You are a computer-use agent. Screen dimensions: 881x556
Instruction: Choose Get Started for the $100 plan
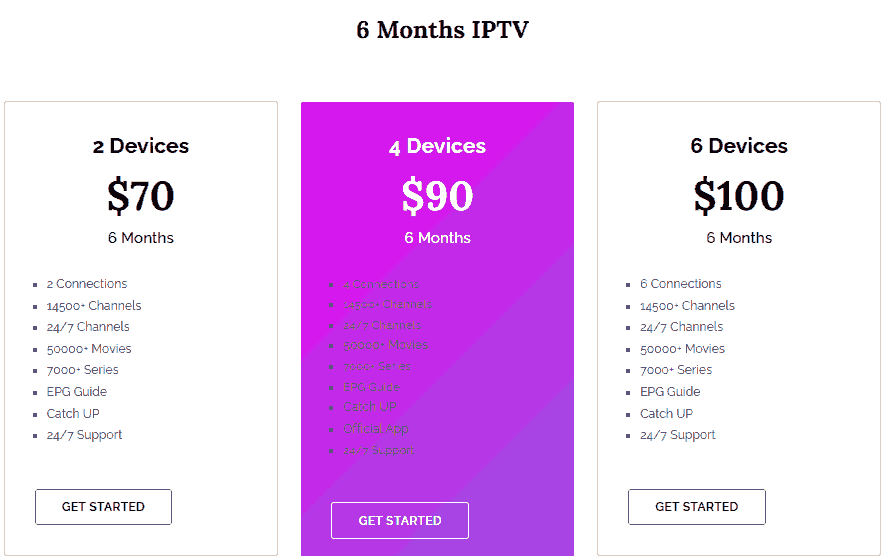(696, 507)
